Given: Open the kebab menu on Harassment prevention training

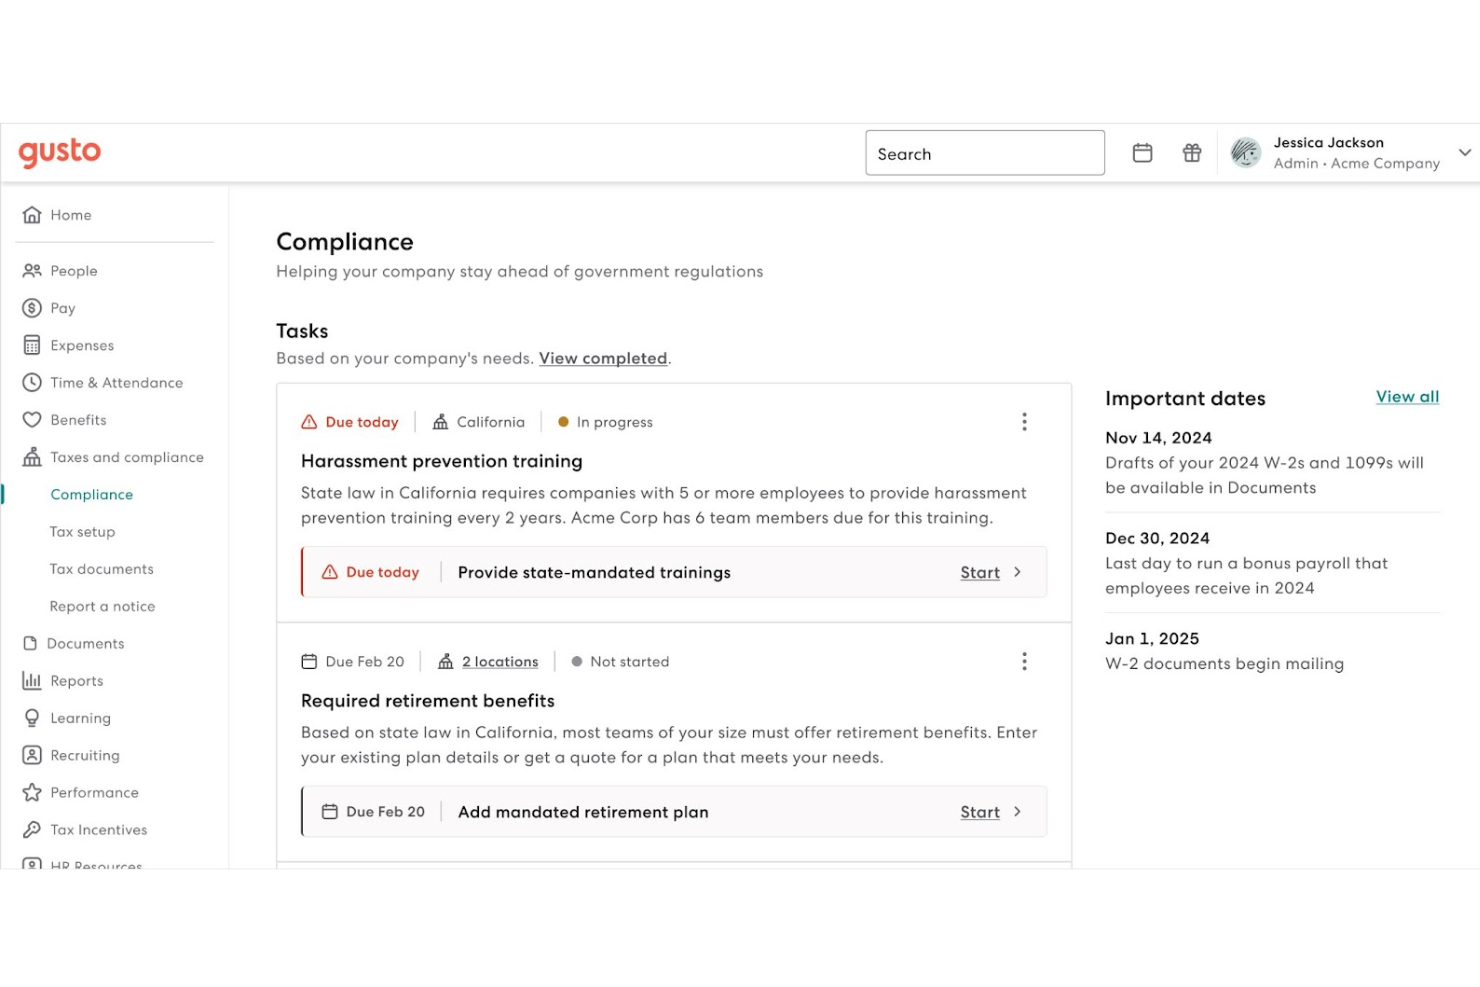Looking at the screenshot, I should pyautogui.click(x=1024, y=421).
